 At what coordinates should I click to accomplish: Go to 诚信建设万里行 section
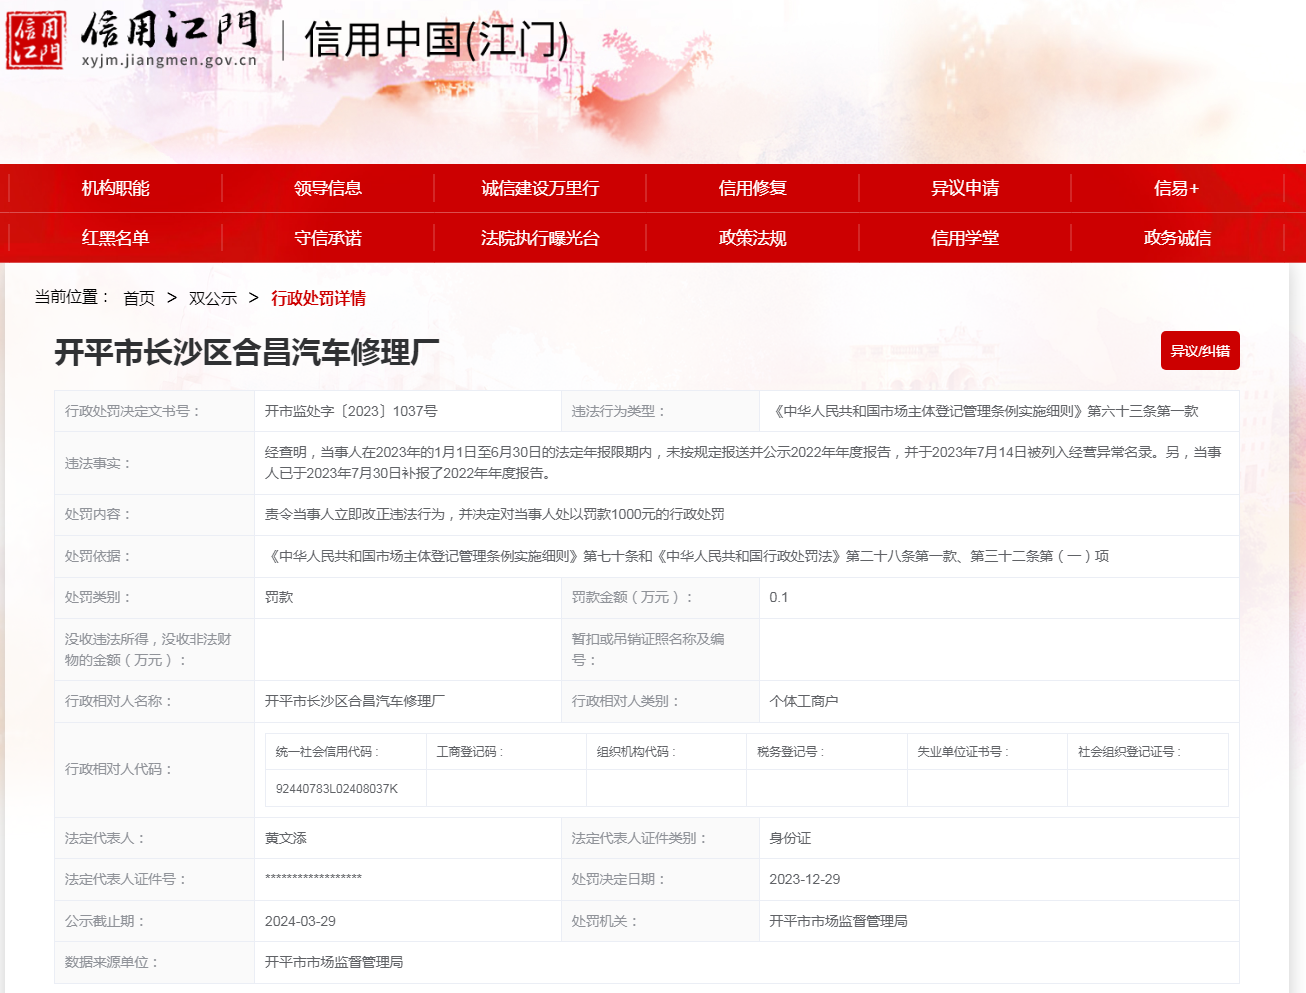pos(540,188)
